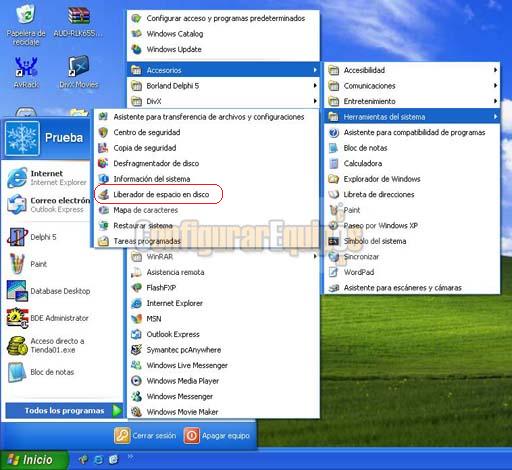Launch MSN butterfly icon entry
Image resolution: width=512 pixels, height=470 pixels.
(223, 319)
